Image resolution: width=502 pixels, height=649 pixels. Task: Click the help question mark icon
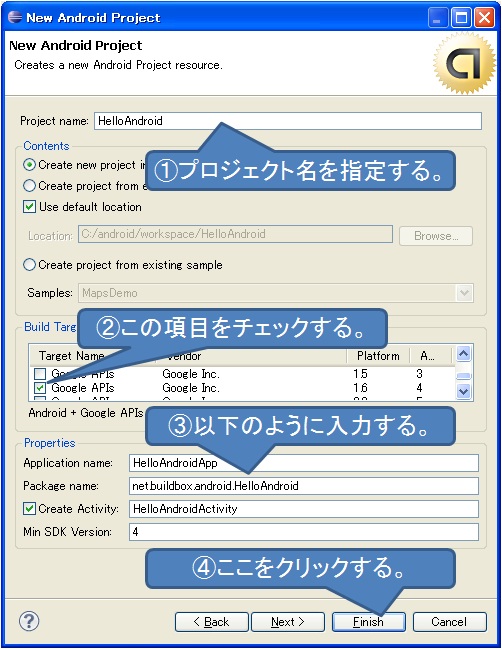click(29, 621)
